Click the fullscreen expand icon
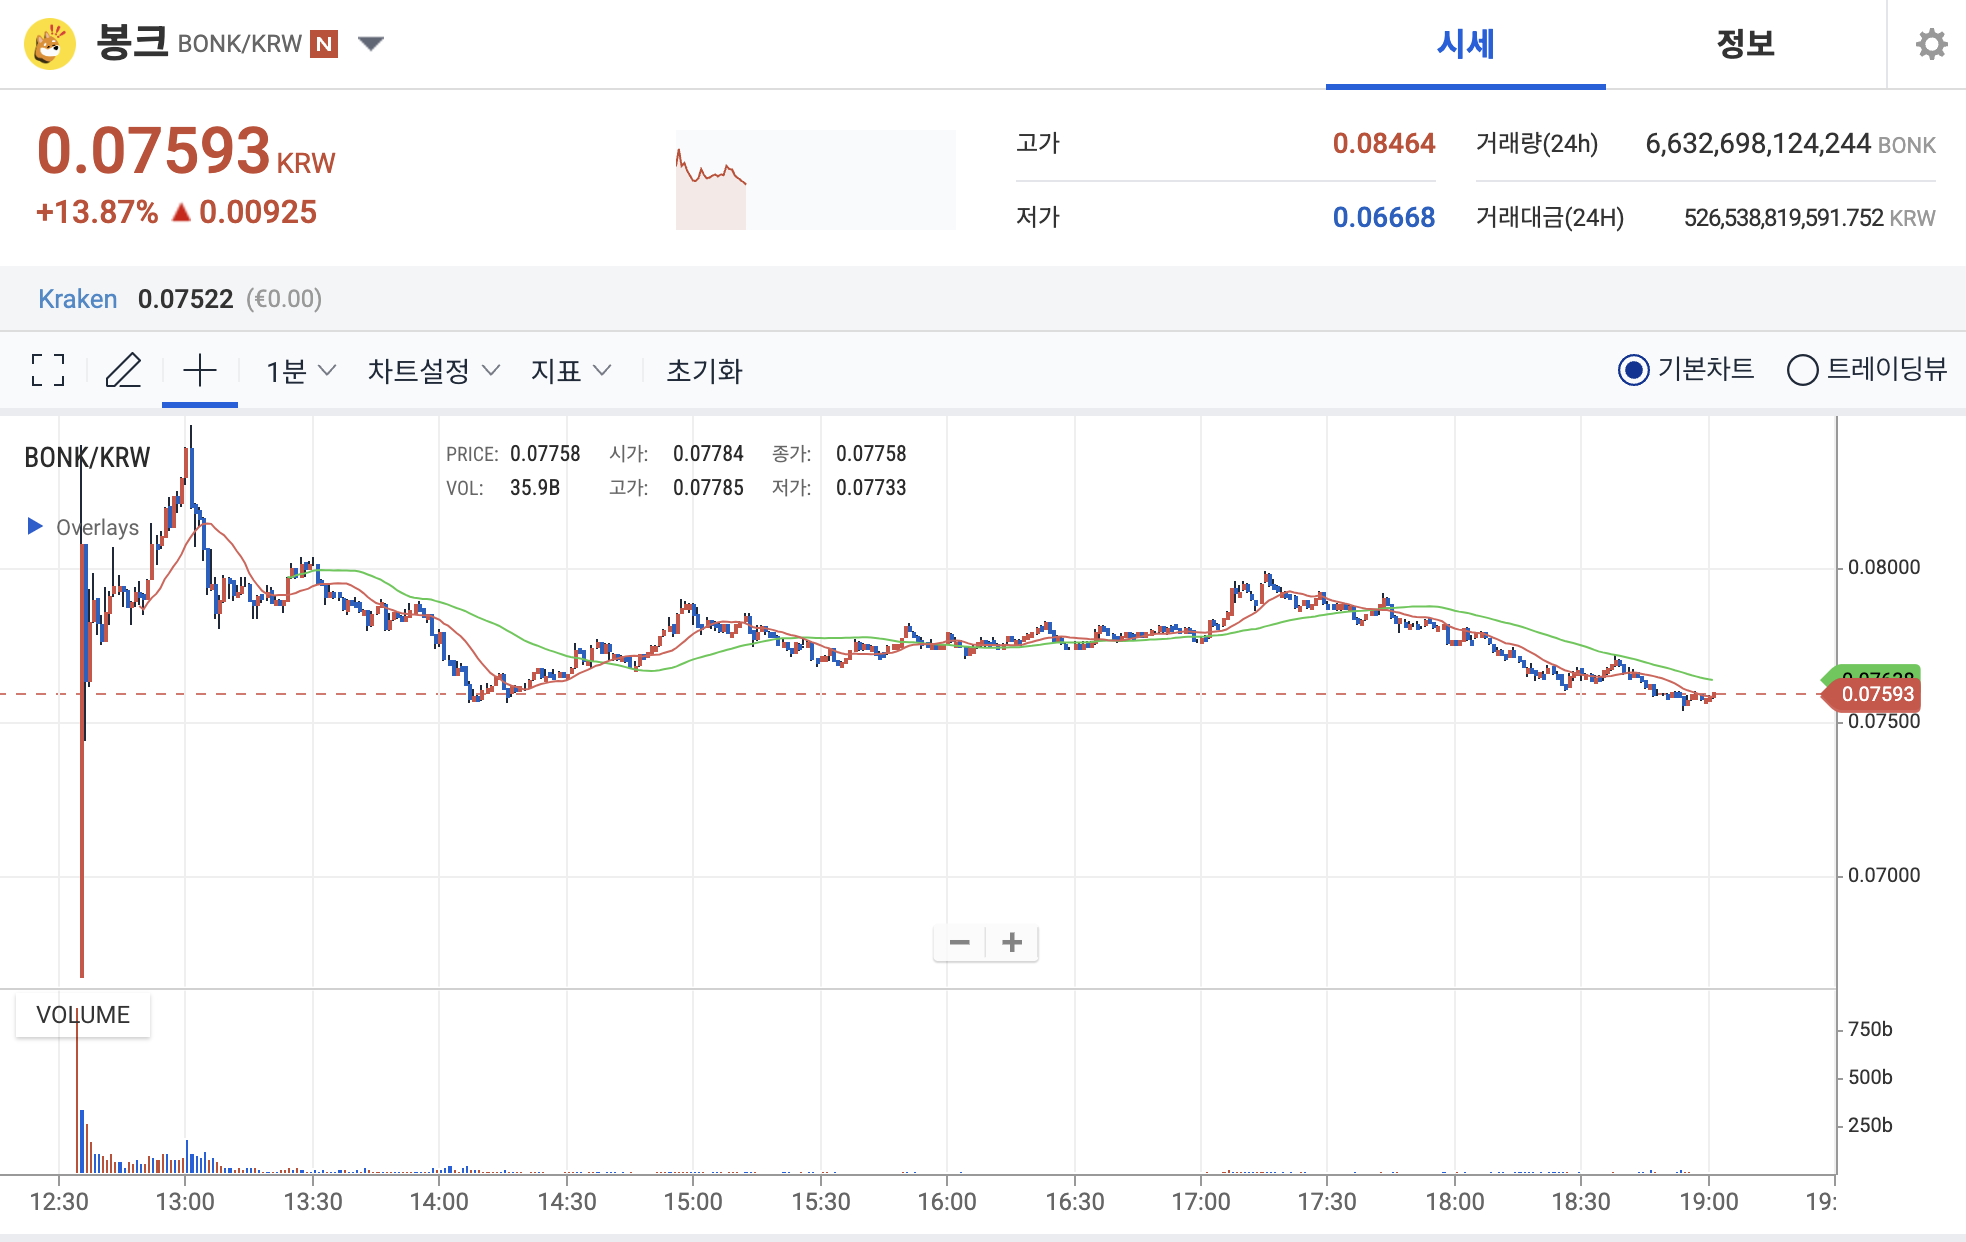The width and height of the screenshot is (1966, 1242). (48, 370)
